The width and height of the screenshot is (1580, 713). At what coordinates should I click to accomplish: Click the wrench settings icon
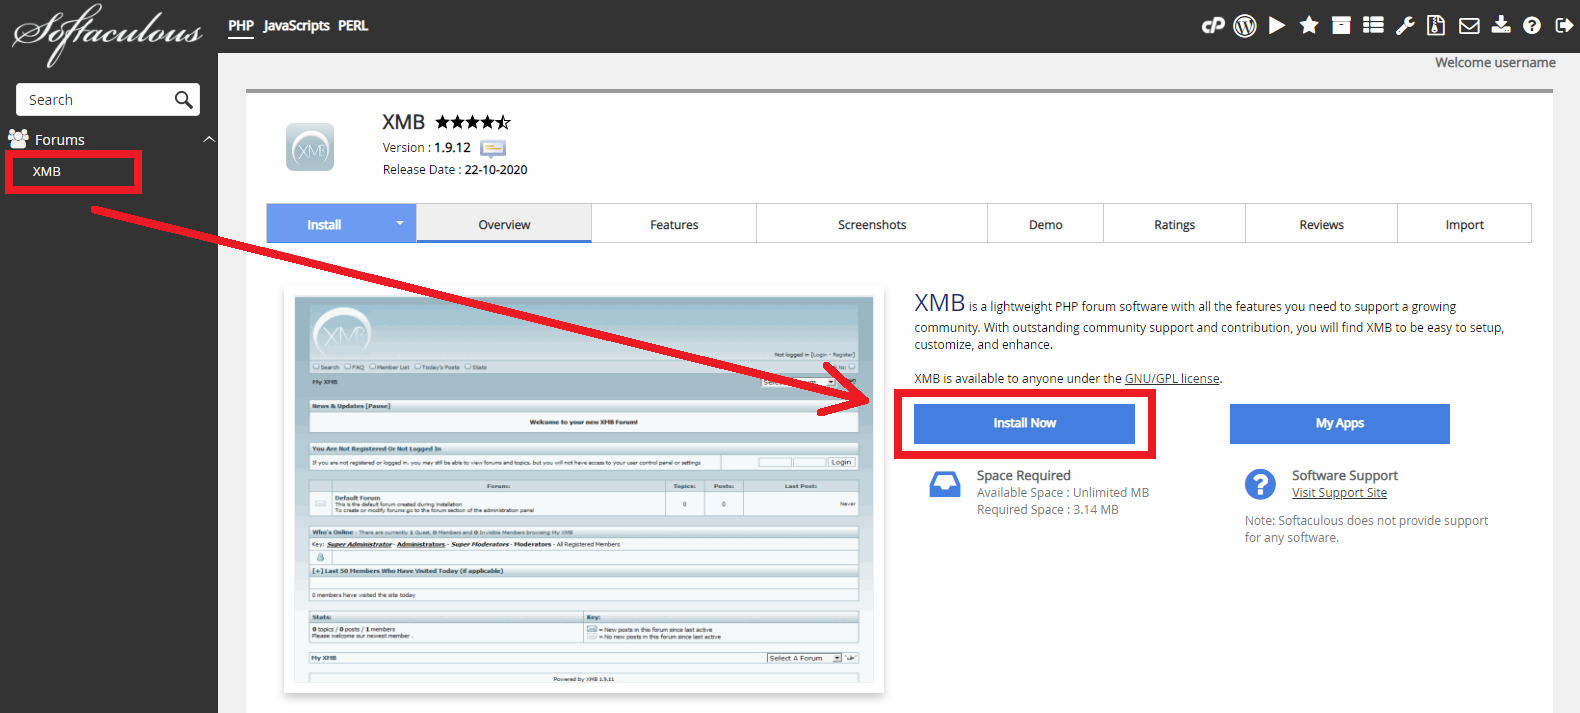pyautogui.click(x=1405, y=26)
